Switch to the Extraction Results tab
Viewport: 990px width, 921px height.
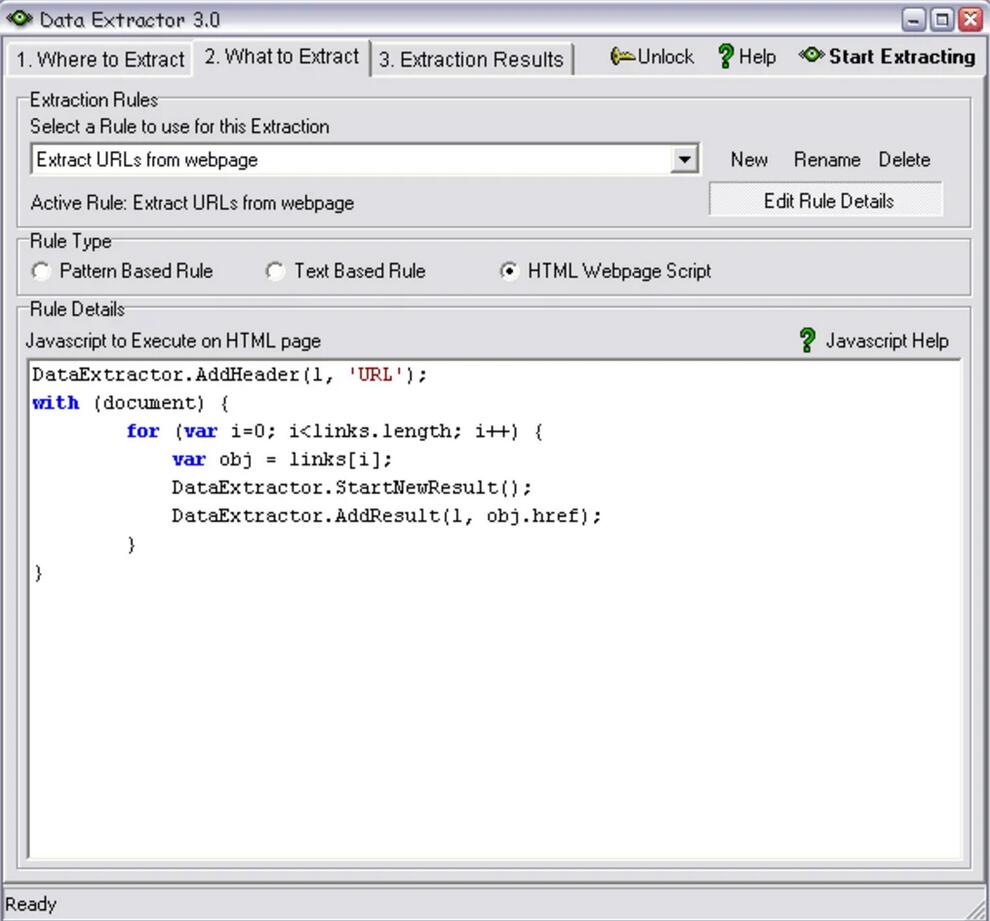pyautogui.click(x=471, y=59)
